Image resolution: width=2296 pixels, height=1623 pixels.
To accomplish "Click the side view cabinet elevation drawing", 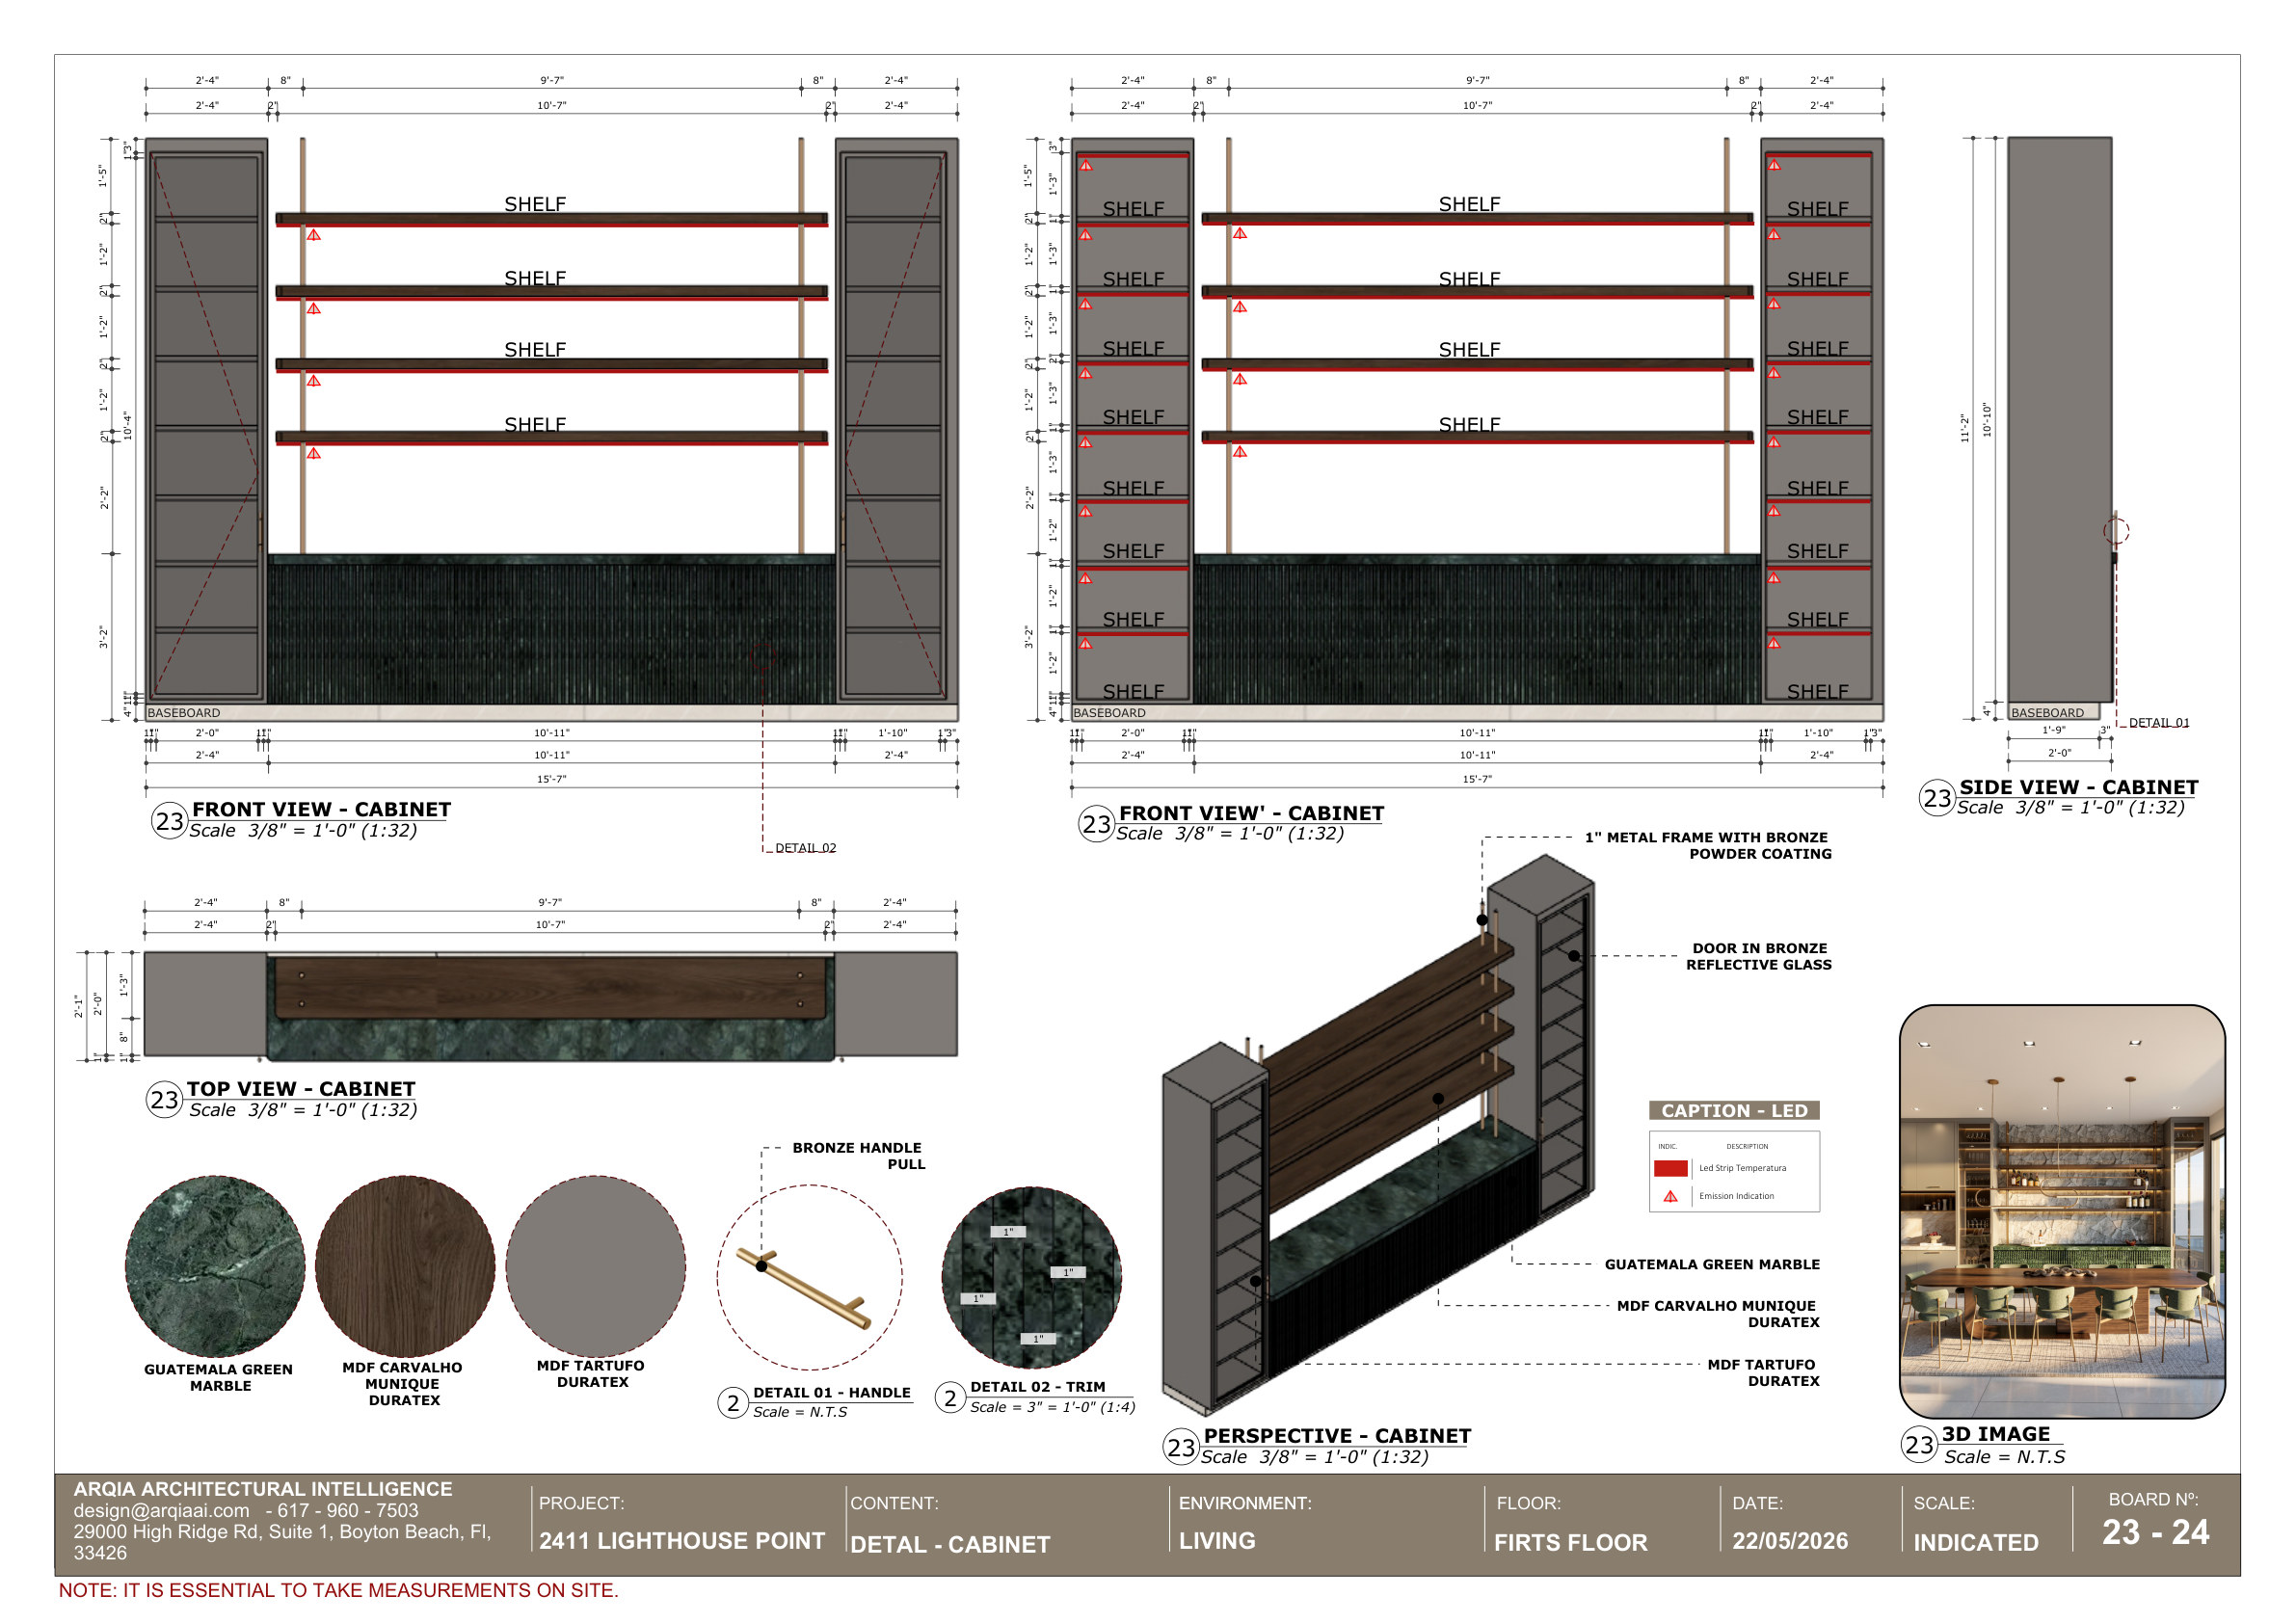I will tap(2060, 428).
